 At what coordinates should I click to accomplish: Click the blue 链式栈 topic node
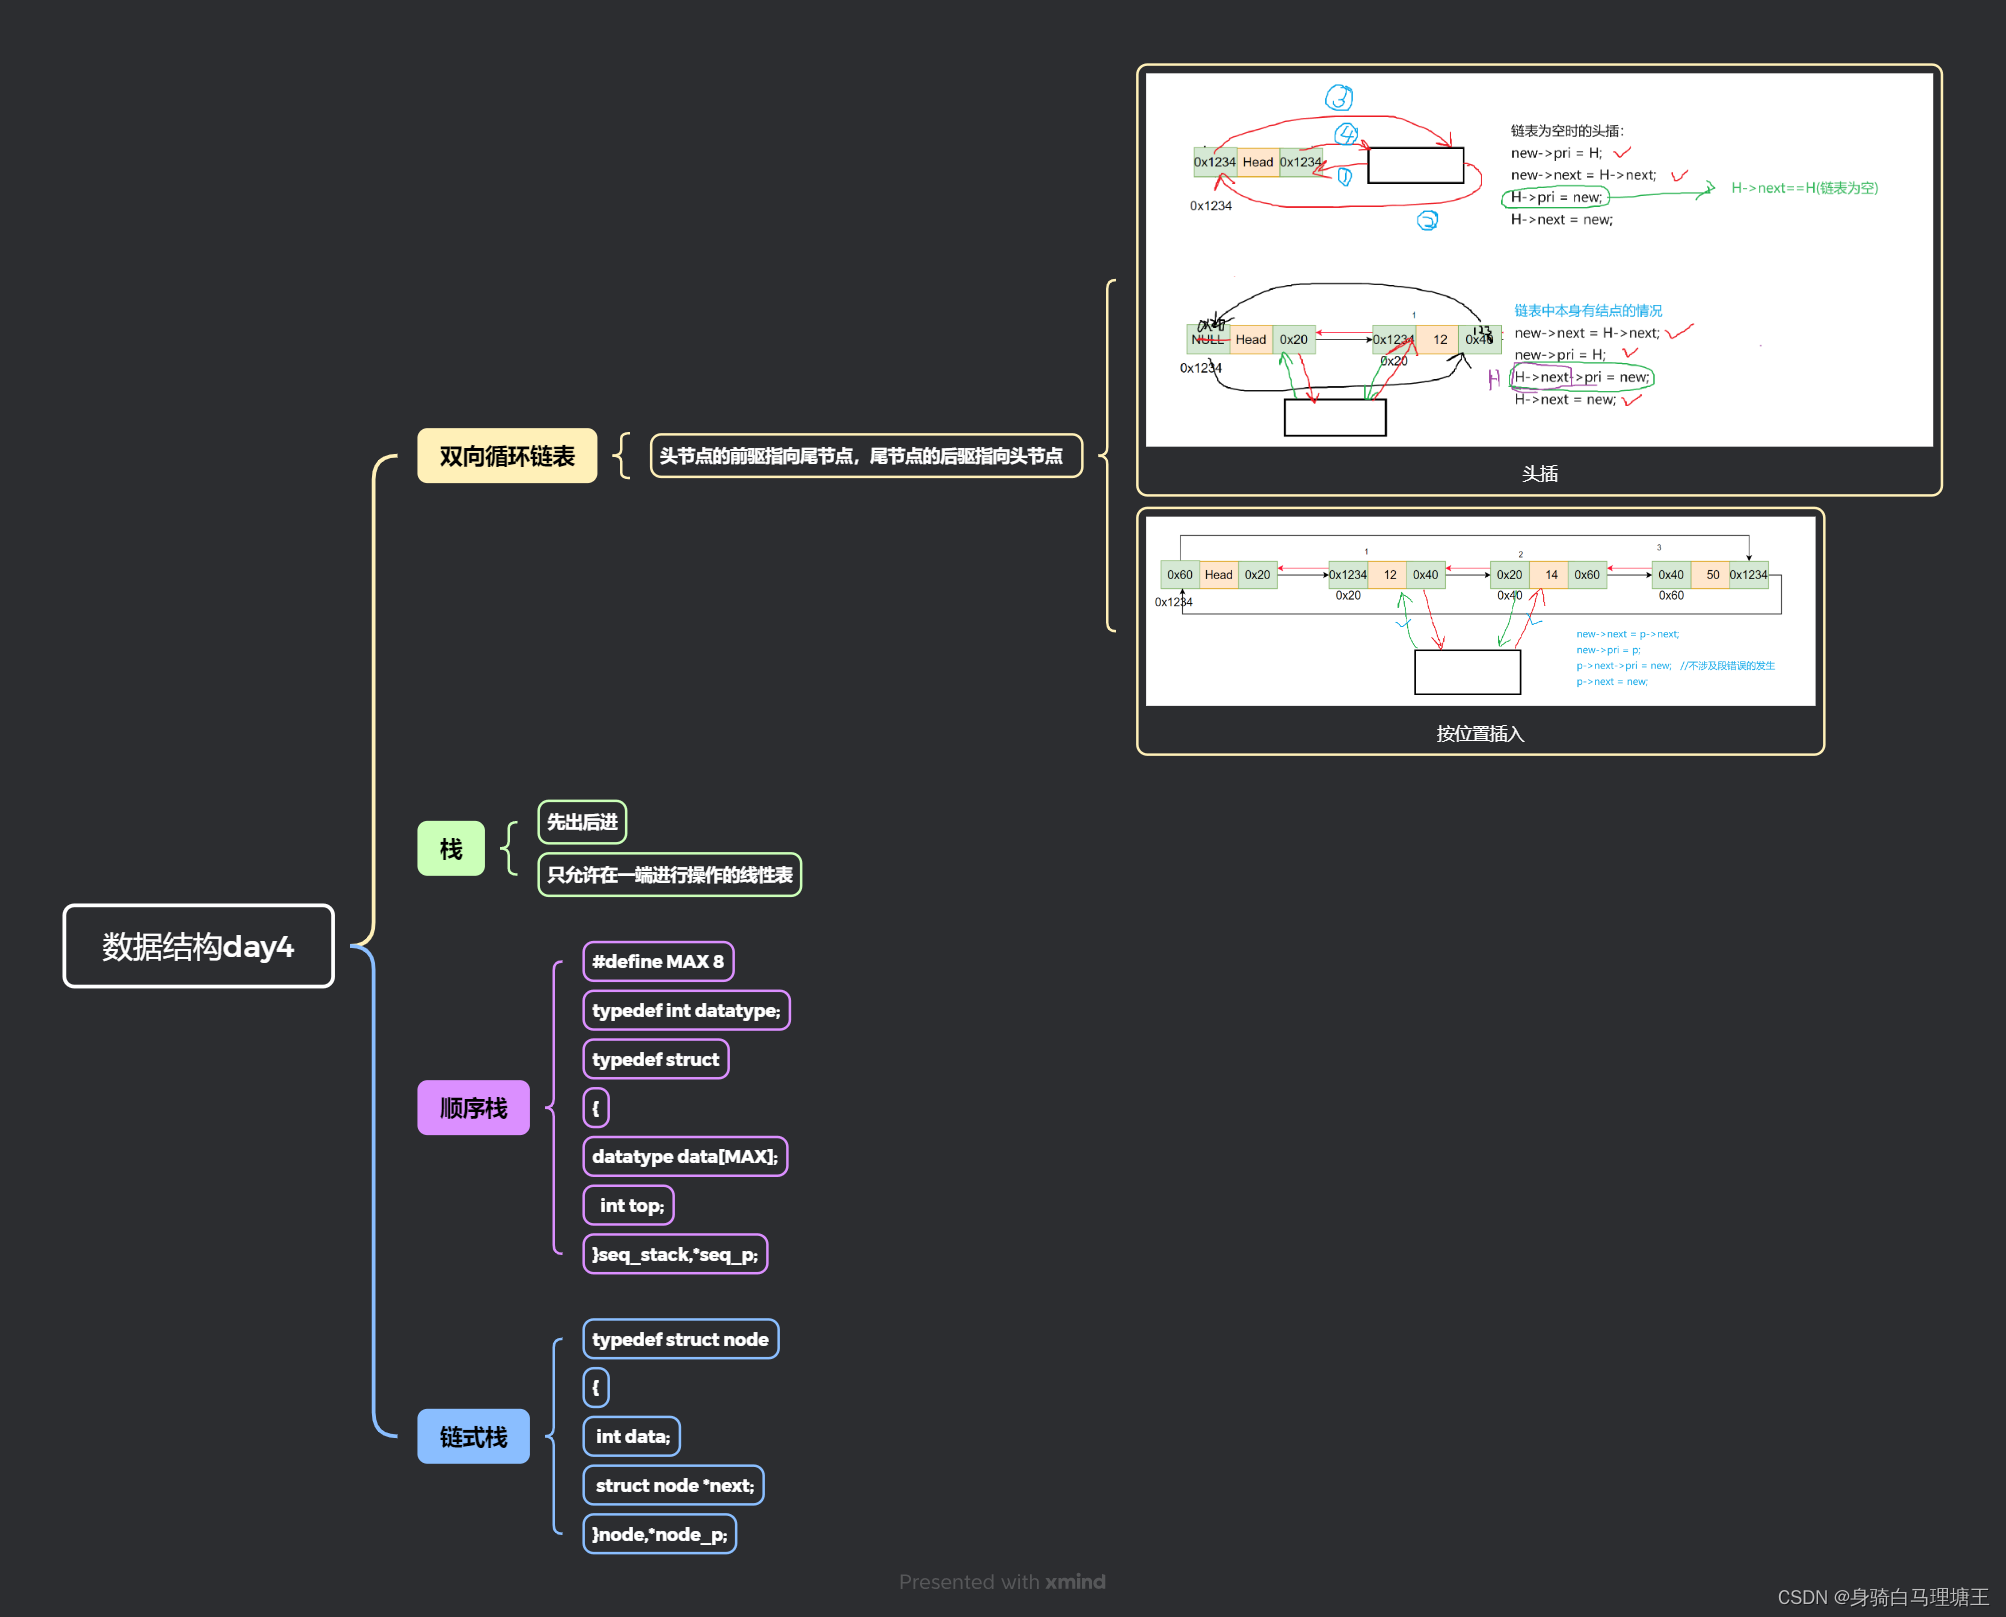[x=473, y=1437]
